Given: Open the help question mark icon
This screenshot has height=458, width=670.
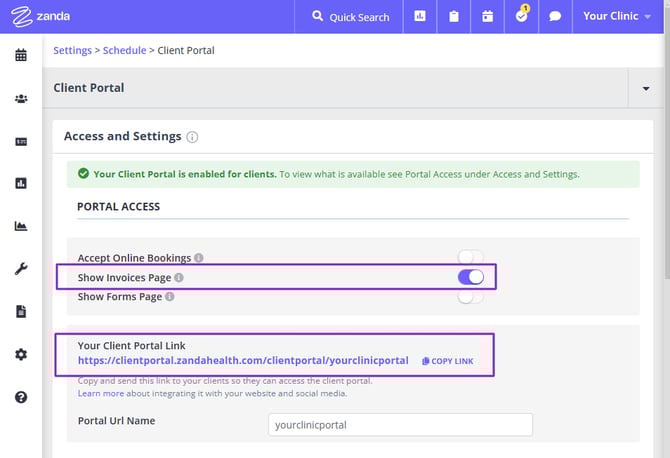Looking at the screenshot, I should tap(21, 397).
